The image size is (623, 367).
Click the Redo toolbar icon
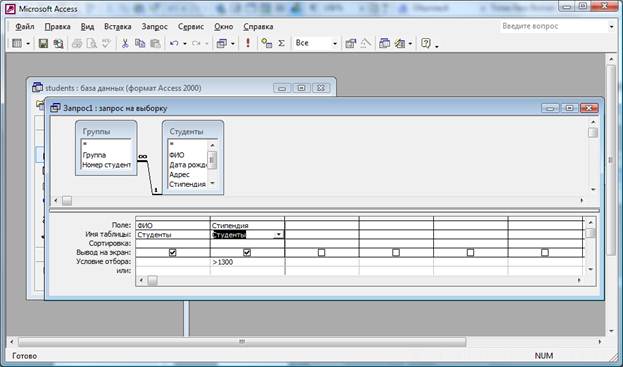[196, 43]
